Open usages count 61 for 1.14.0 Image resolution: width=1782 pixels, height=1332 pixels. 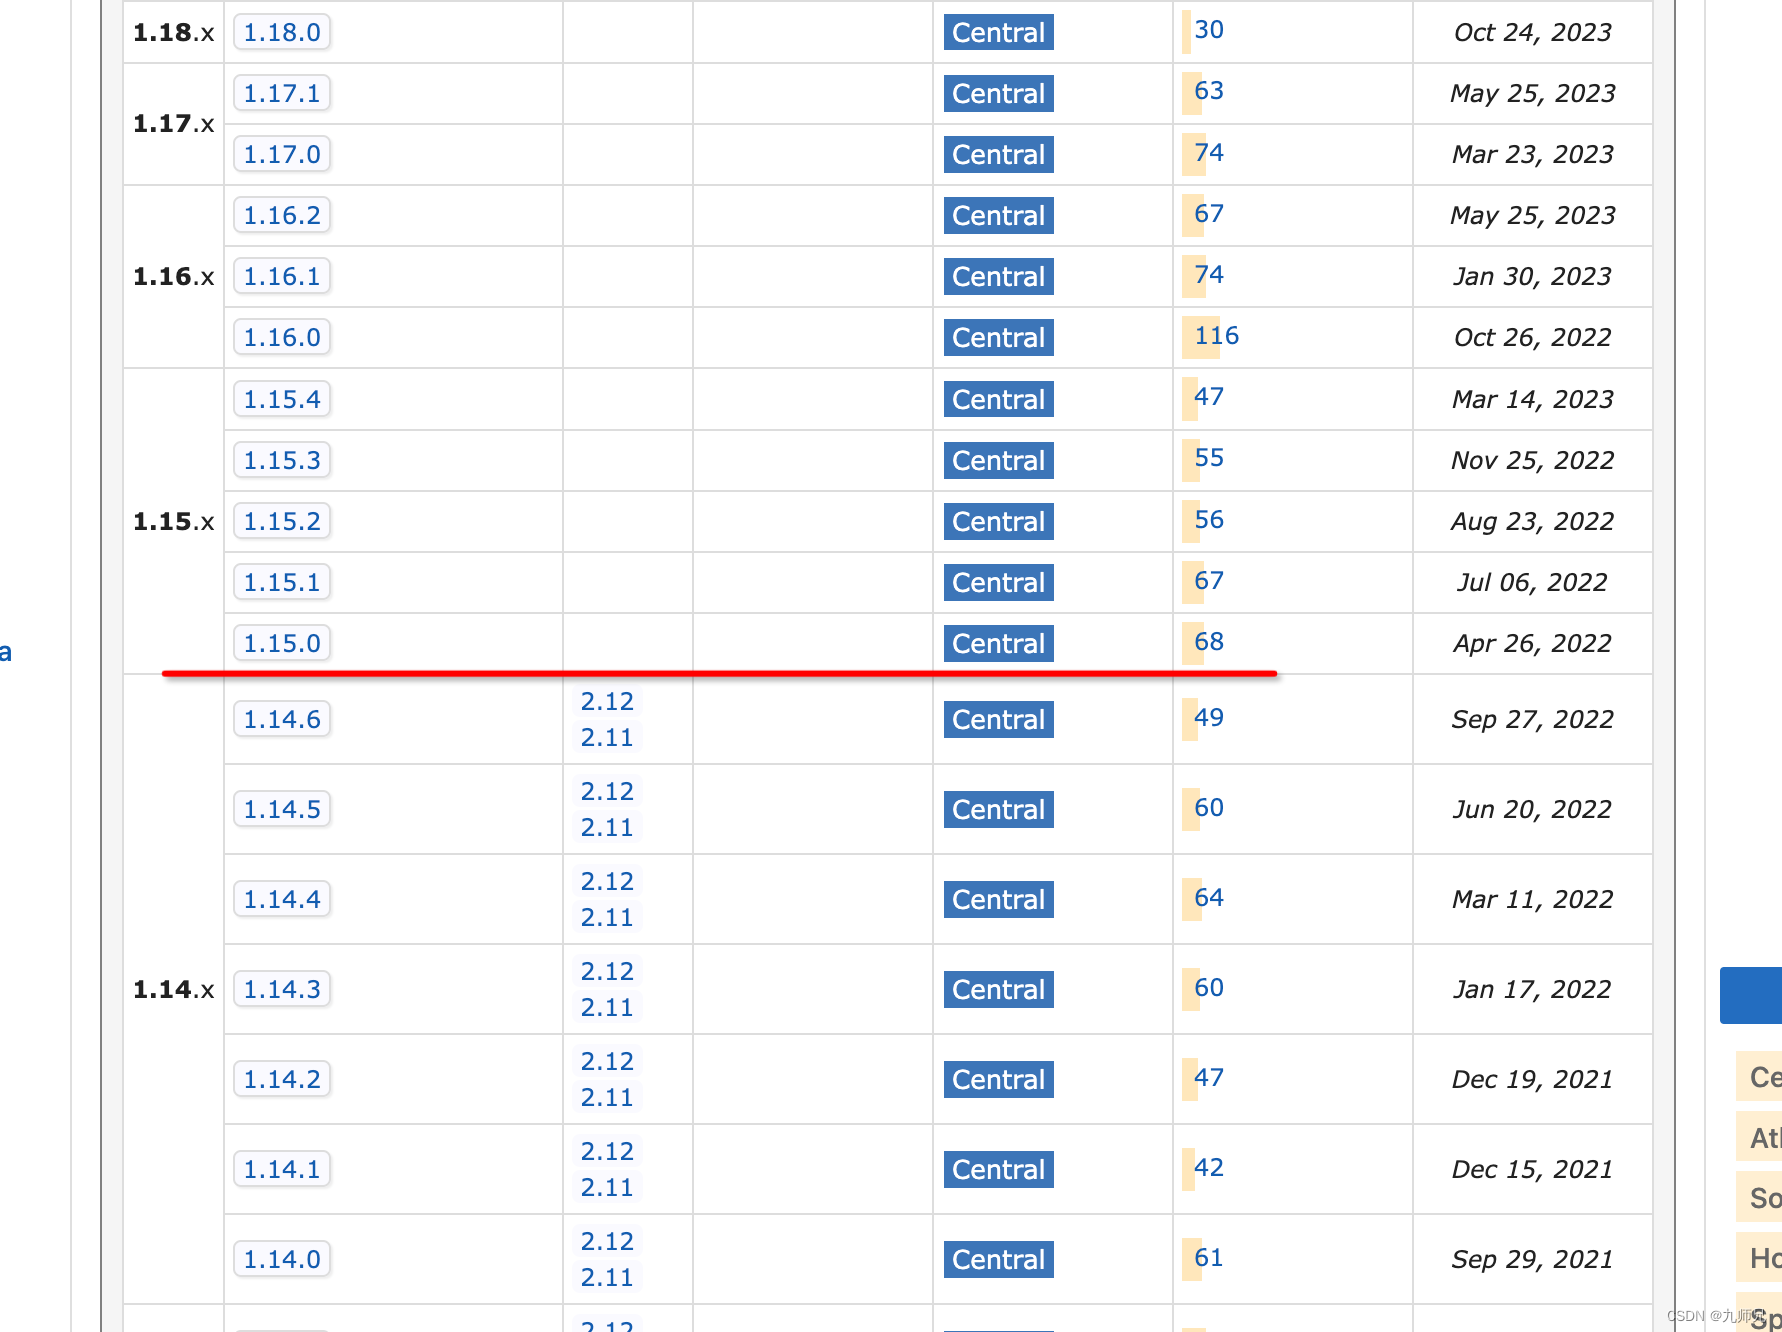[1208, 1257]
